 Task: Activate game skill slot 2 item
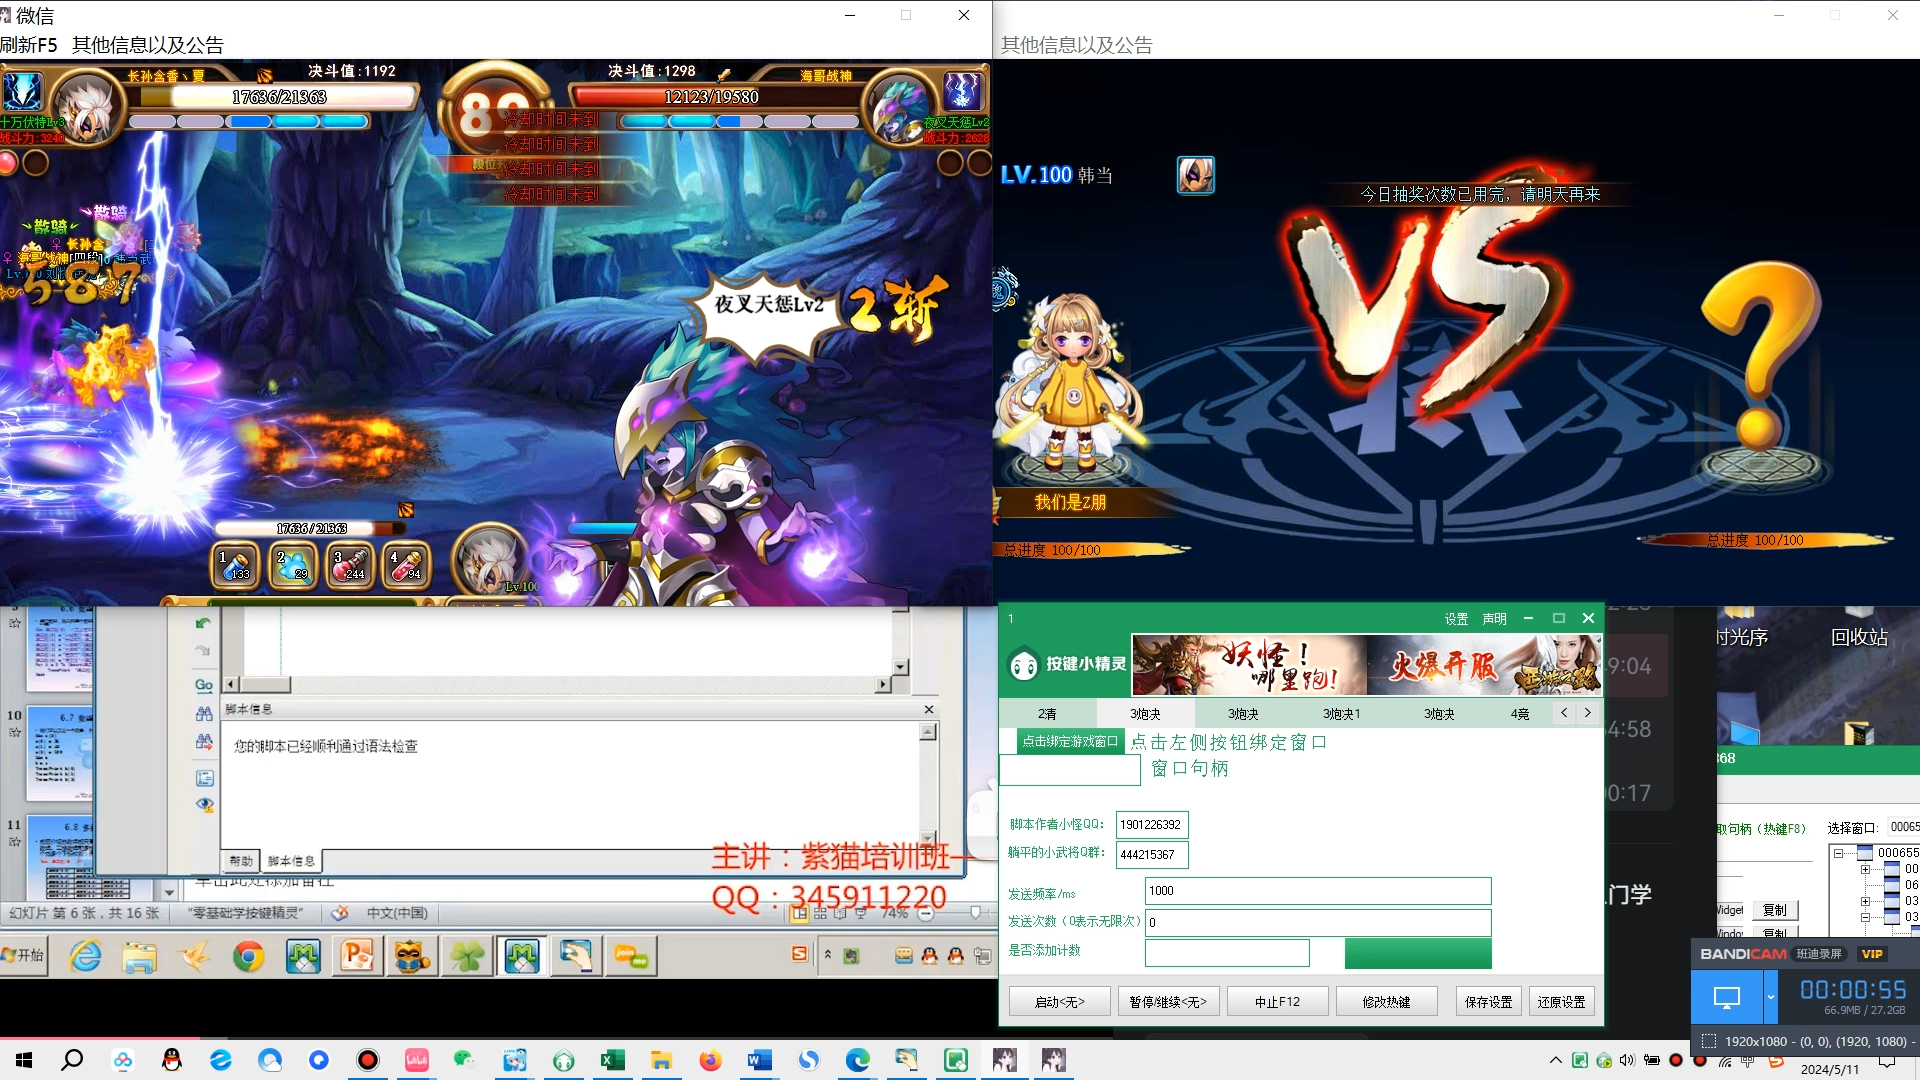(293, 564)
